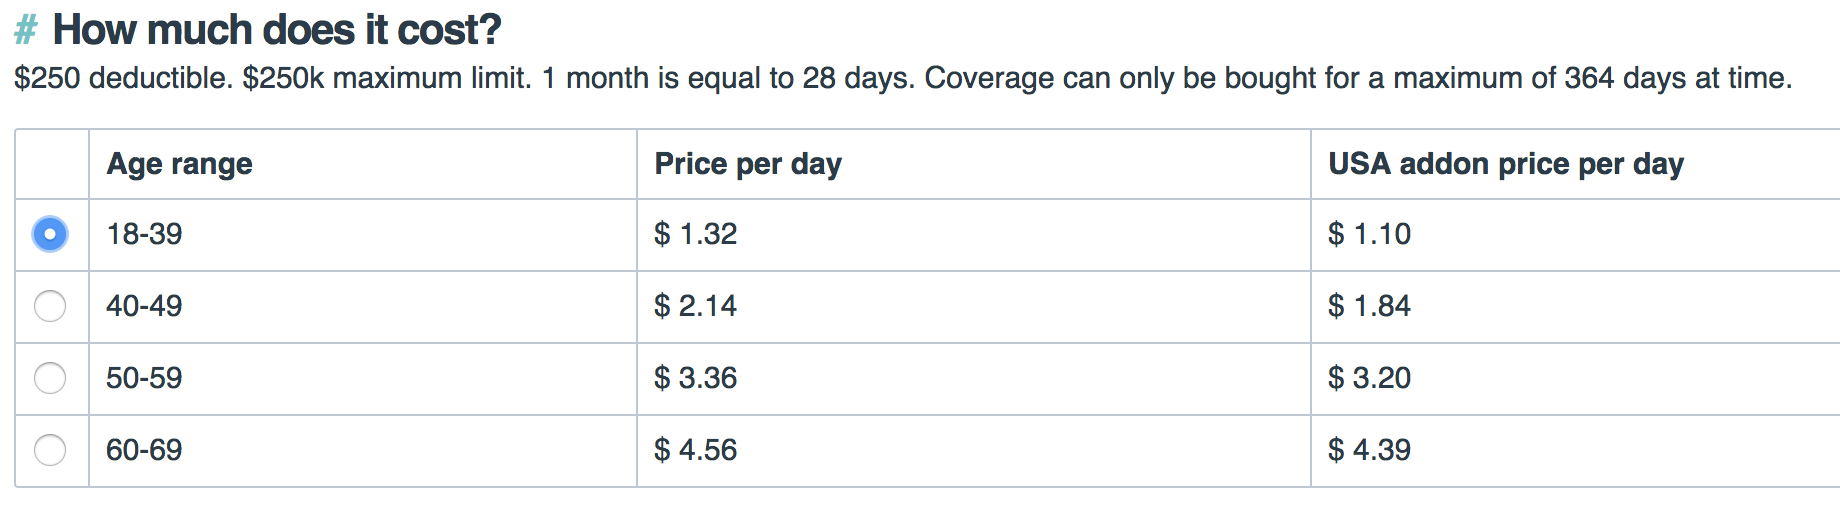Image resolution: width=1840 pixels, height=528 pixels.
Task: Click the $ 1.10 USA addon price cell
Action: (x=1576, y=234)
